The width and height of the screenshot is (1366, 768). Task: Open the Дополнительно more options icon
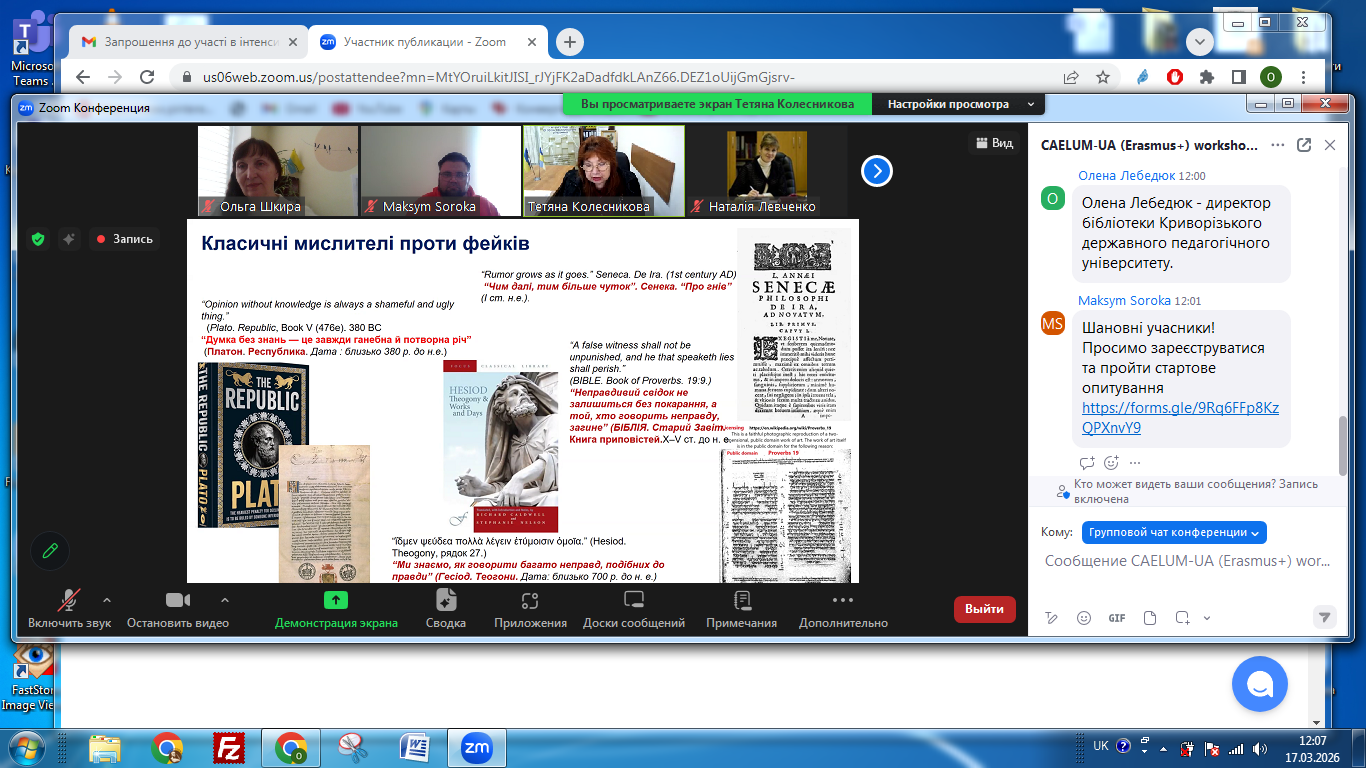(842, 601)
